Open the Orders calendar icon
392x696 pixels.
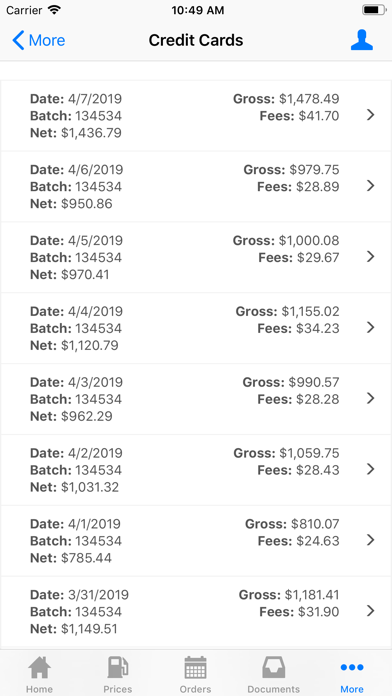pyautogui.click(x=195, y=668)
